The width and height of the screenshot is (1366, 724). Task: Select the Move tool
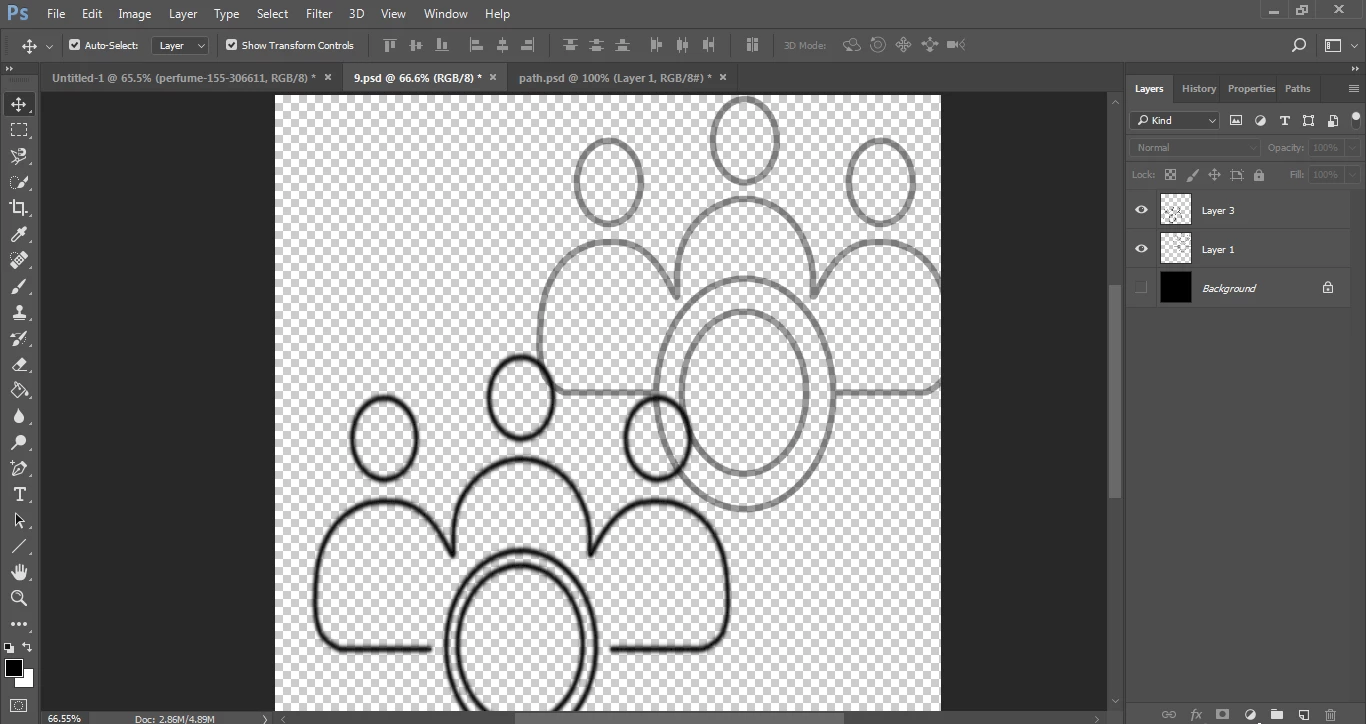coord(19,104)
